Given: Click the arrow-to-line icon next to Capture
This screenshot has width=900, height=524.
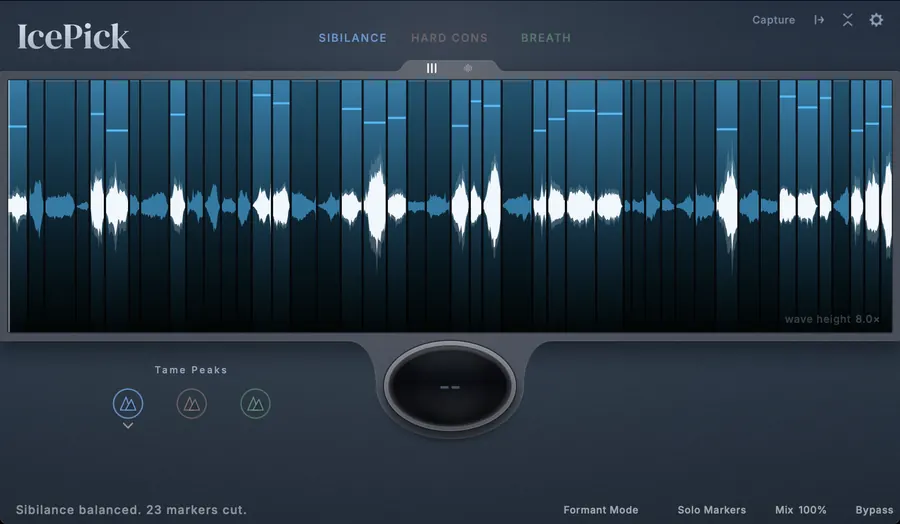Looking at the screenshot, I should tap(819, 20).
